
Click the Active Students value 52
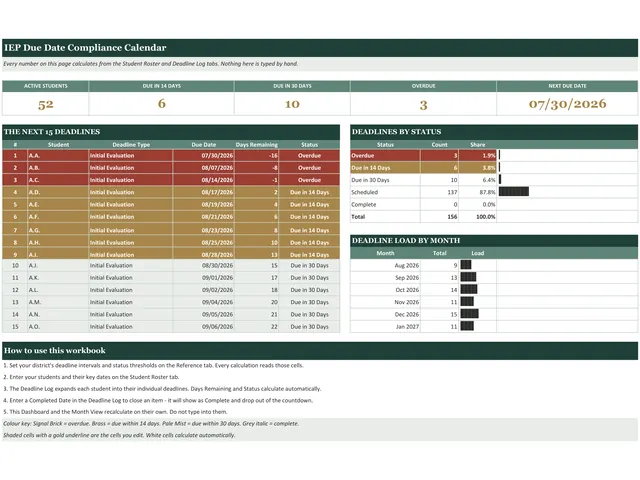(x=46, y=104)
